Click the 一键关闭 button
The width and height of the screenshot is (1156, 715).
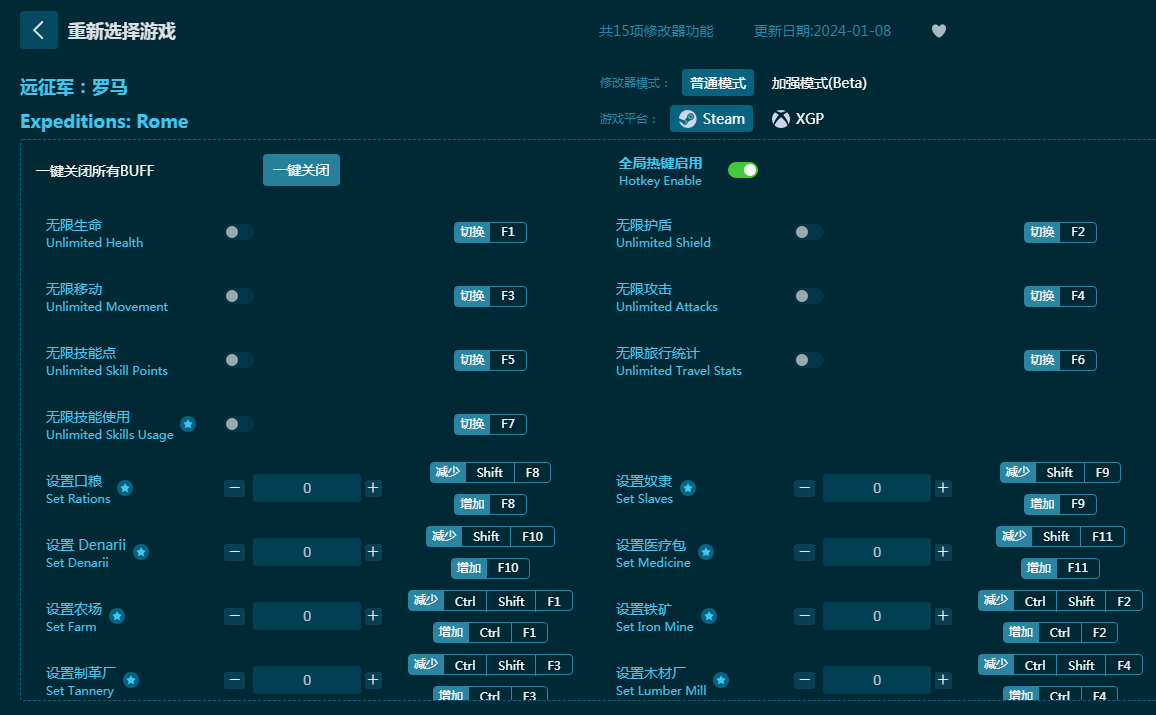coord(301,170)
